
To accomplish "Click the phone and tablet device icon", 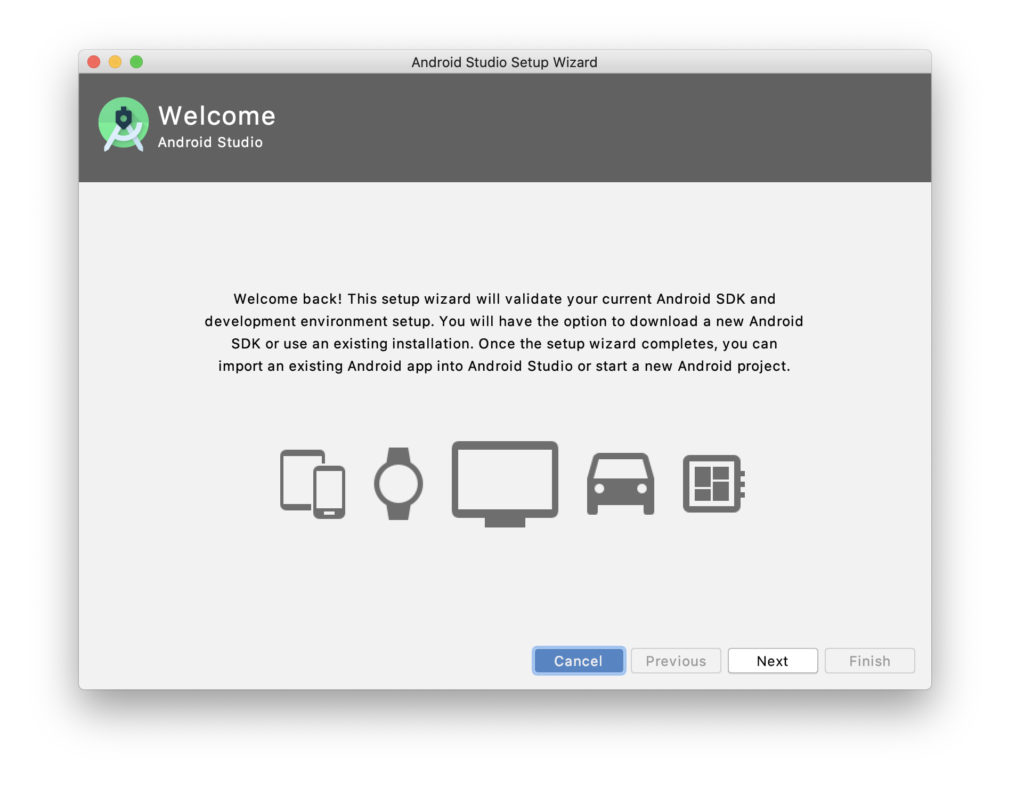I will (x=313, y=484).
